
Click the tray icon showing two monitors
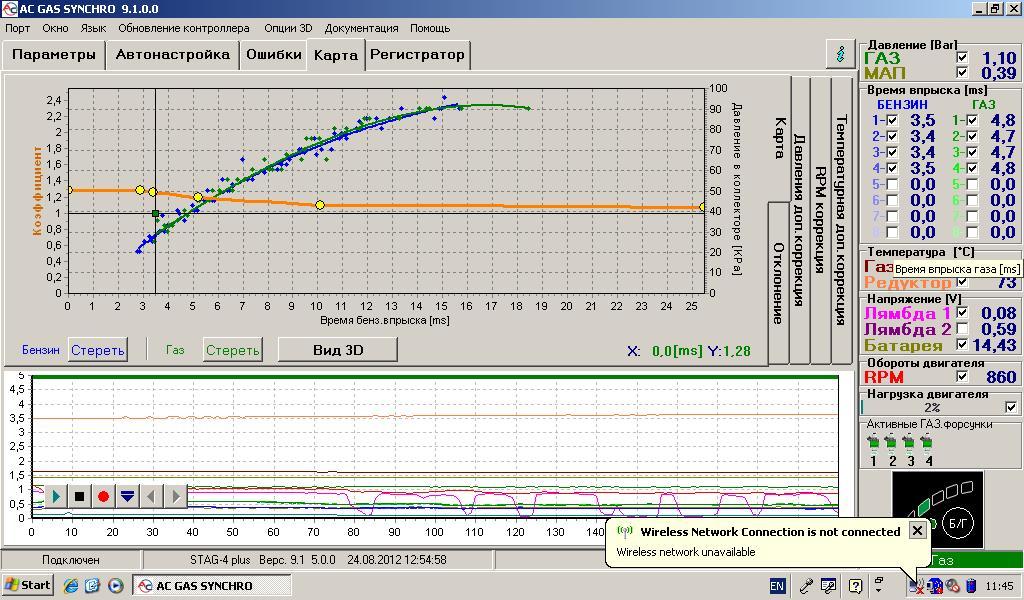click(x=935, y=586)
